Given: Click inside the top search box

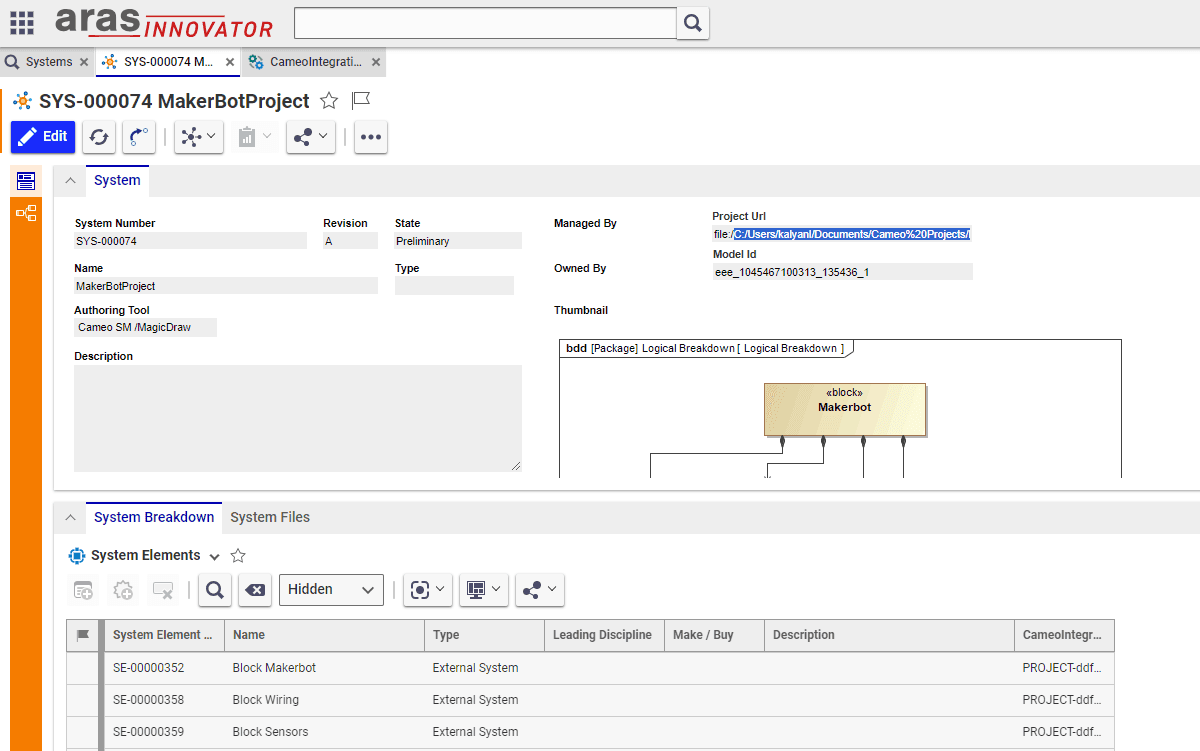Looking at the screenshot, I should (486, 23).
